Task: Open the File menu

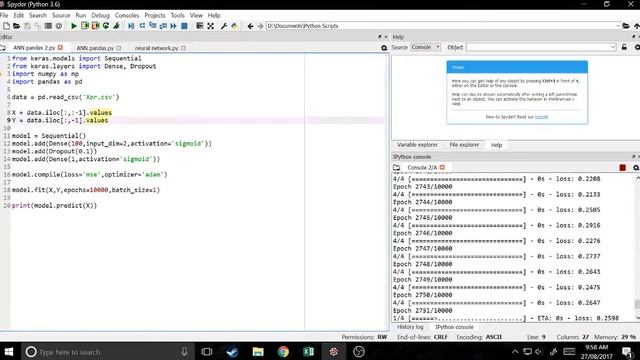Action: click(x=4, y=15)
